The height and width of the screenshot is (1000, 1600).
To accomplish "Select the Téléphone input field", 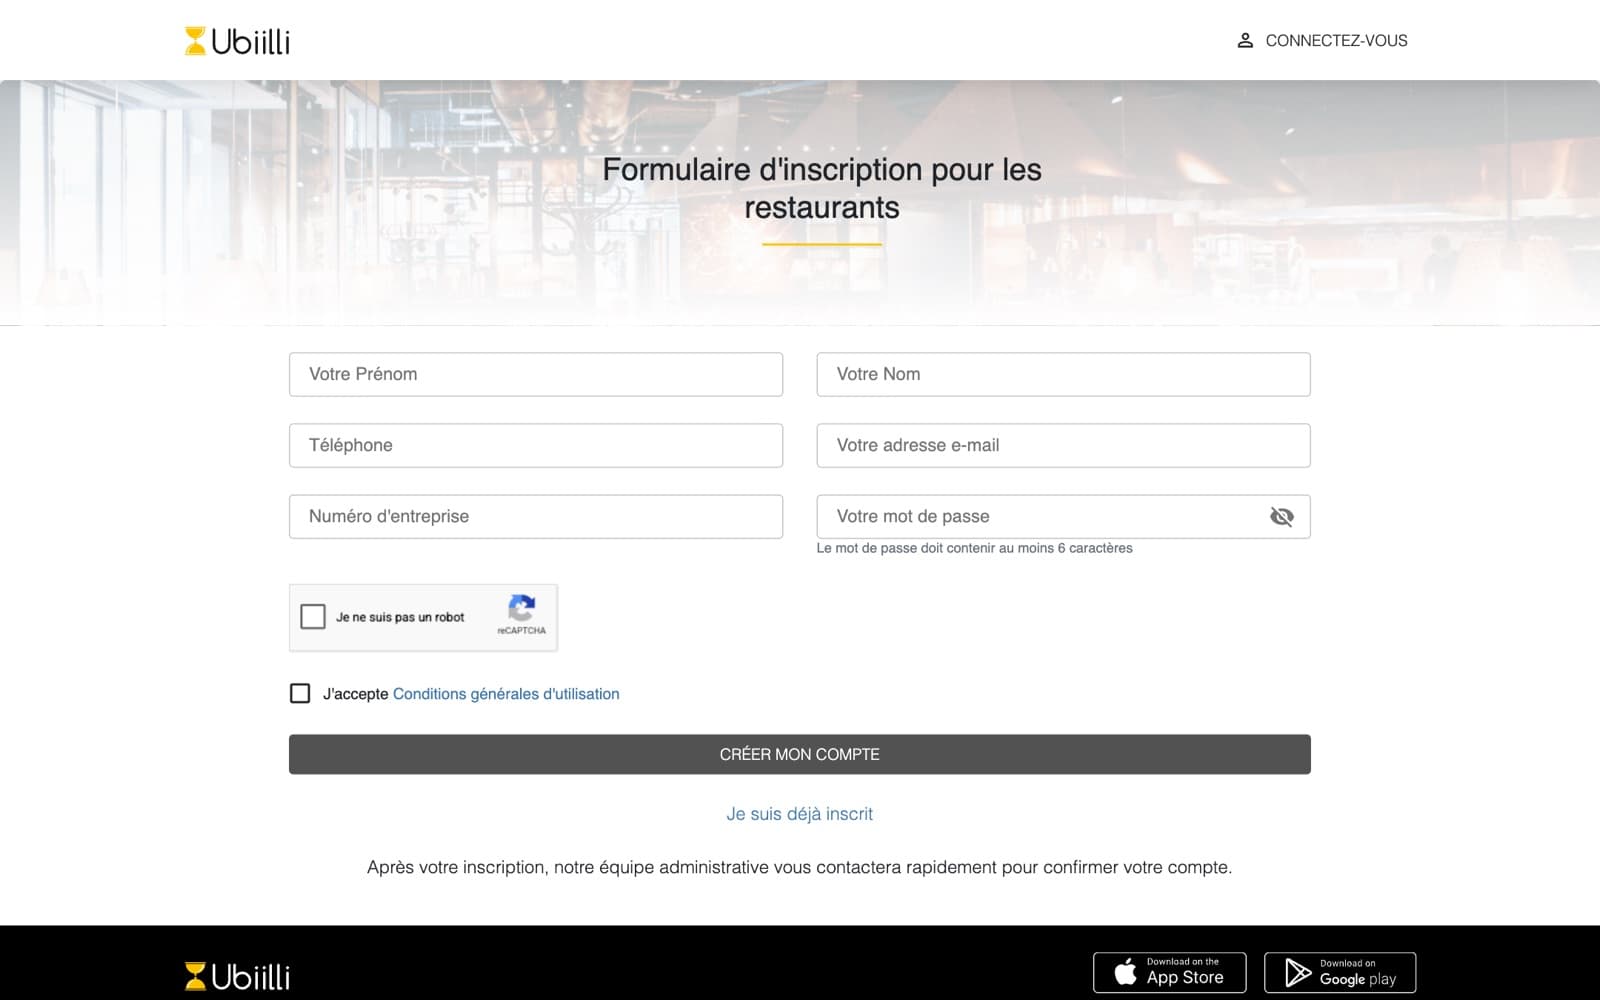I will tap(536, 445).
